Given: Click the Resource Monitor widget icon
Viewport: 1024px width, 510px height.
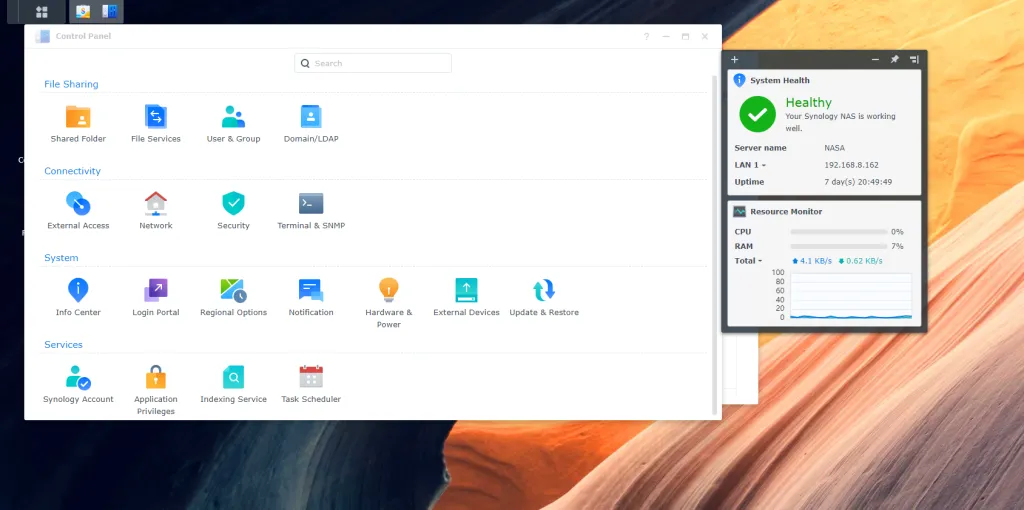Looking at the screenshot, I should pyautogui.click(x=739, y=212).
